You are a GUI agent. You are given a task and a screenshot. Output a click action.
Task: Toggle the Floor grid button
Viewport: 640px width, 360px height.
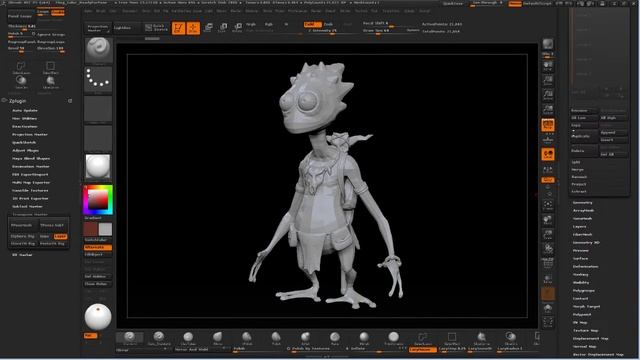coord(548,140)
